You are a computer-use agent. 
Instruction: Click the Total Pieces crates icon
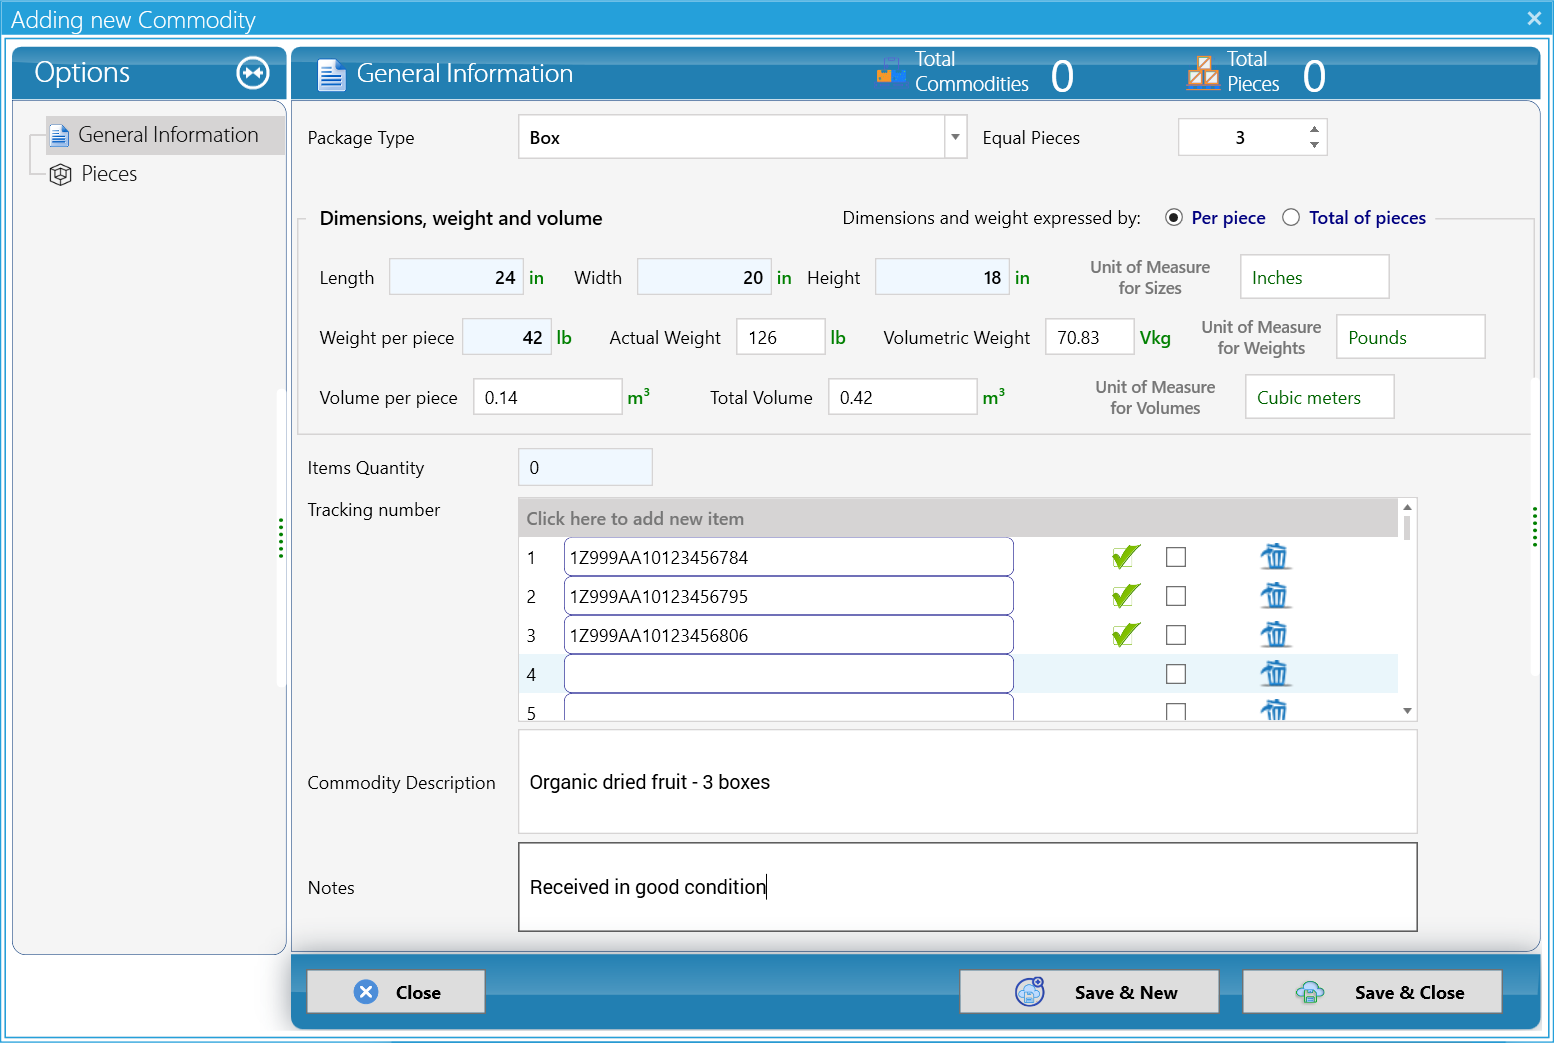[x=1203, y=72]
